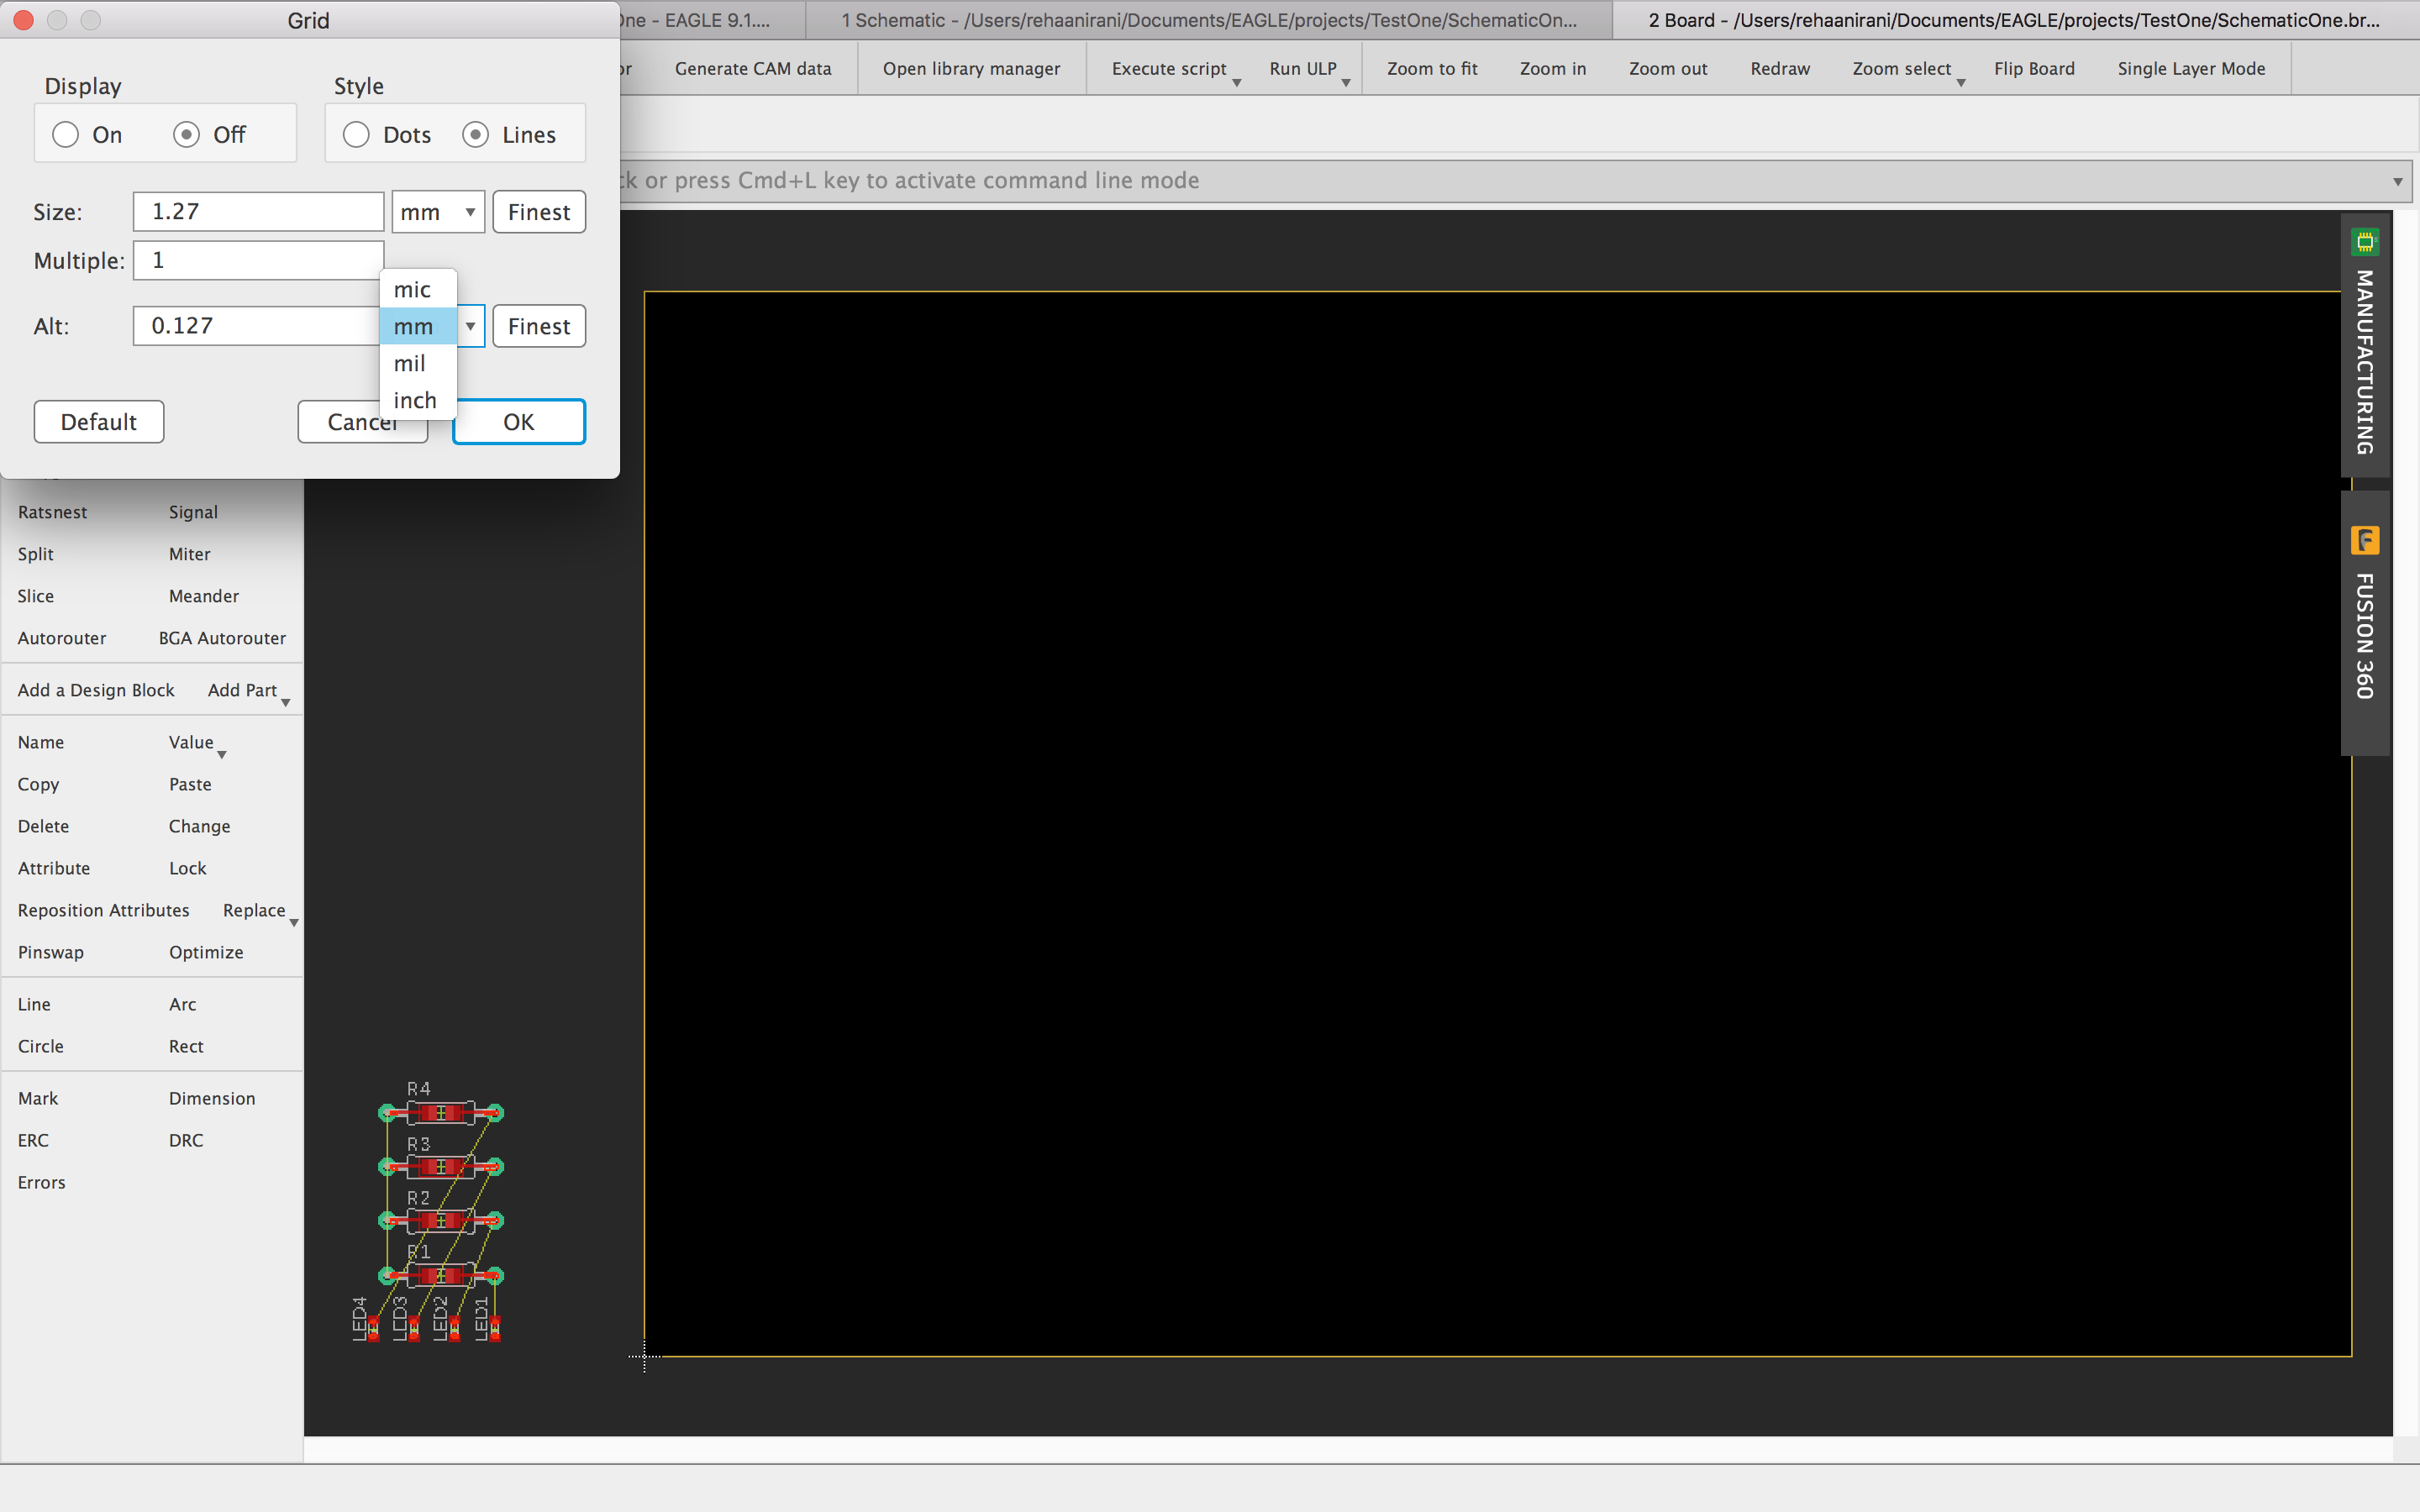Select the DRC command
Viewport: 2420px width, 1512px height.
(x=186, y=1139)
